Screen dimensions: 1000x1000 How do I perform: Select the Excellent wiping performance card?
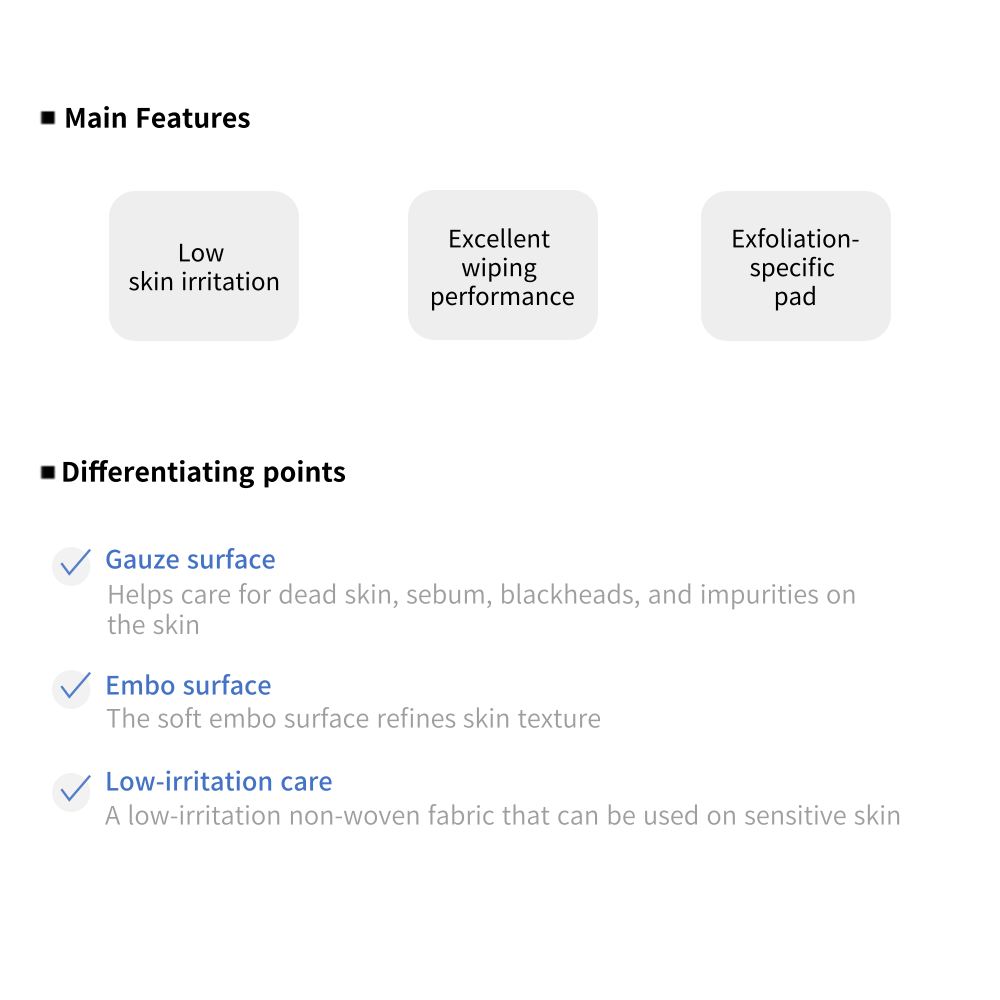pos(502,266)
